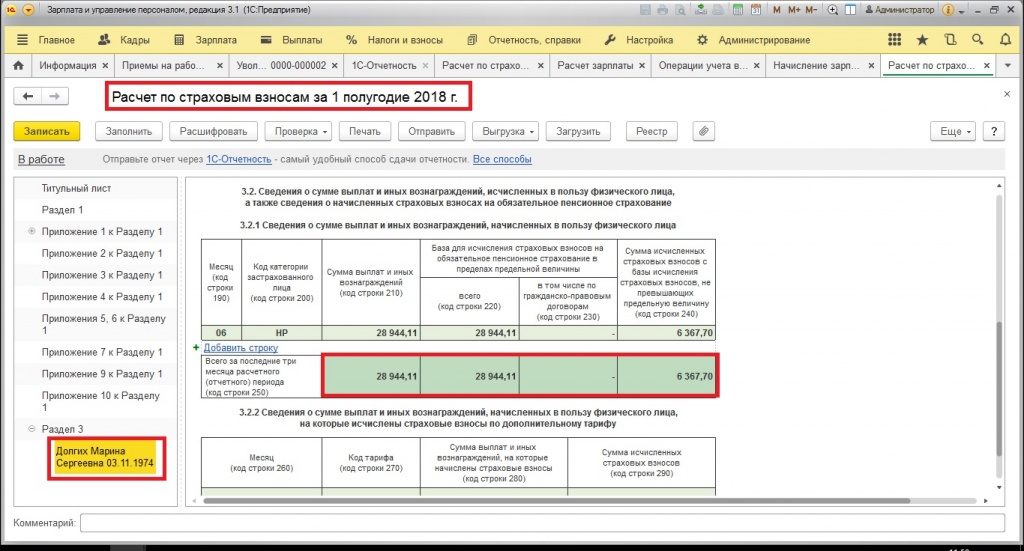Open the Все способы link

(x=502, y=159)
